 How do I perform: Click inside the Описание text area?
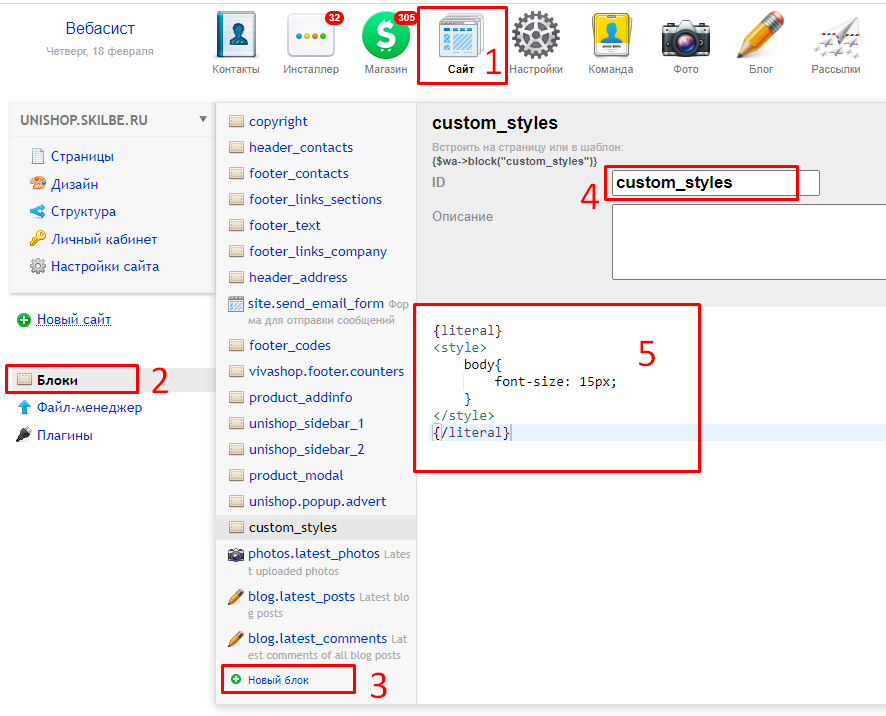pyautogui.click(x=748, y=242)
